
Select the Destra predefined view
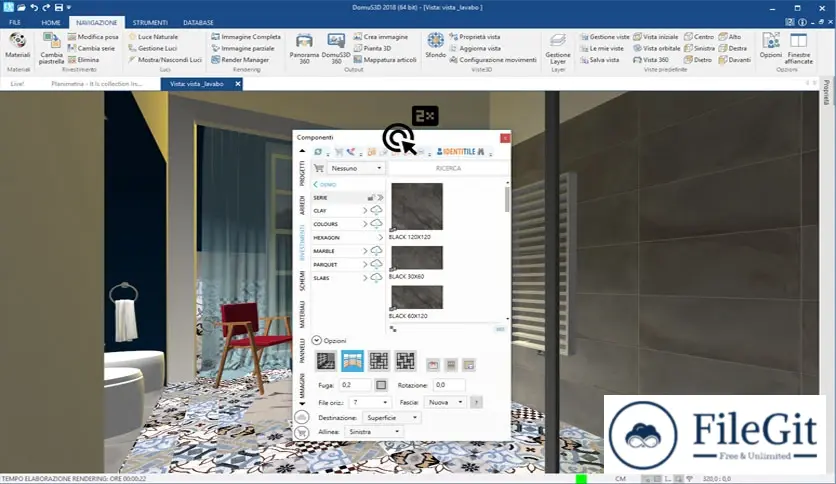(x=733, y=48)
